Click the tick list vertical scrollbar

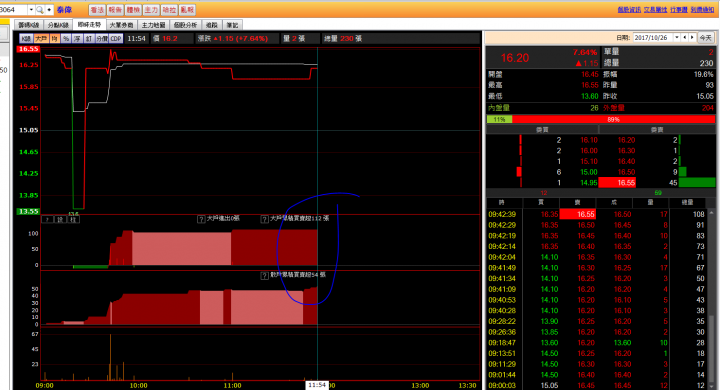[711, 299]
